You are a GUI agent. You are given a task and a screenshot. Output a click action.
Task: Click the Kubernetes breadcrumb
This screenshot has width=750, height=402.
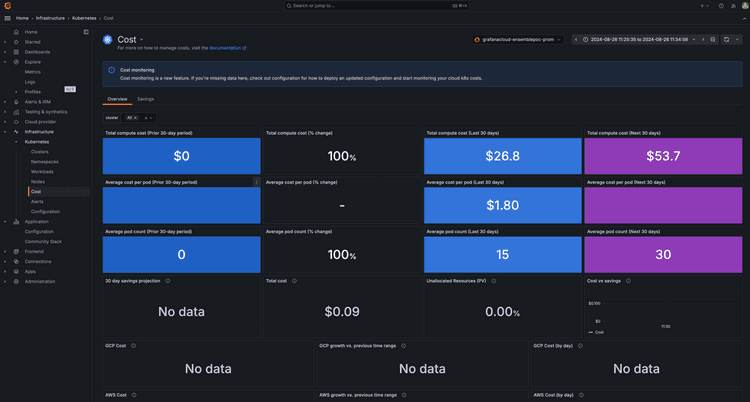click(x=83, y=18)
